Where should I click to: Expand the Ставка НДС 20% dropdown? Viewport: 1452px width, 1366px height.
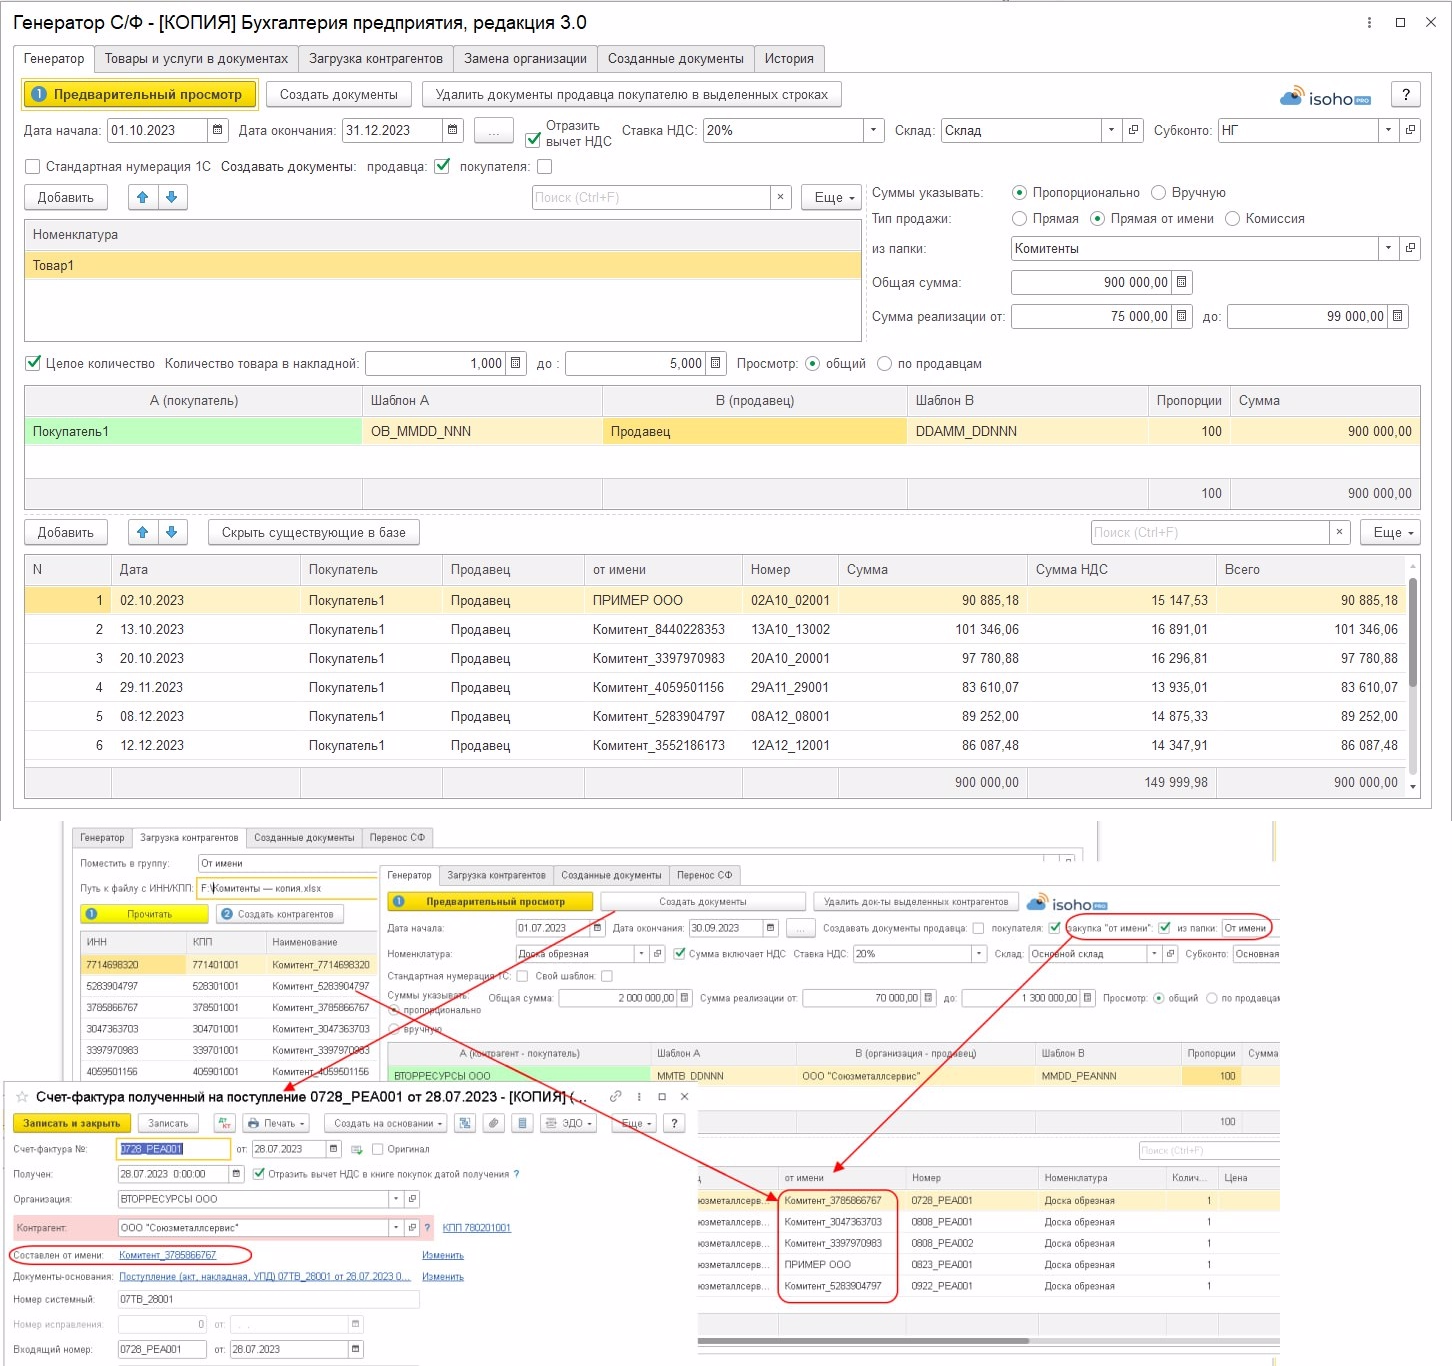[874, 130]
